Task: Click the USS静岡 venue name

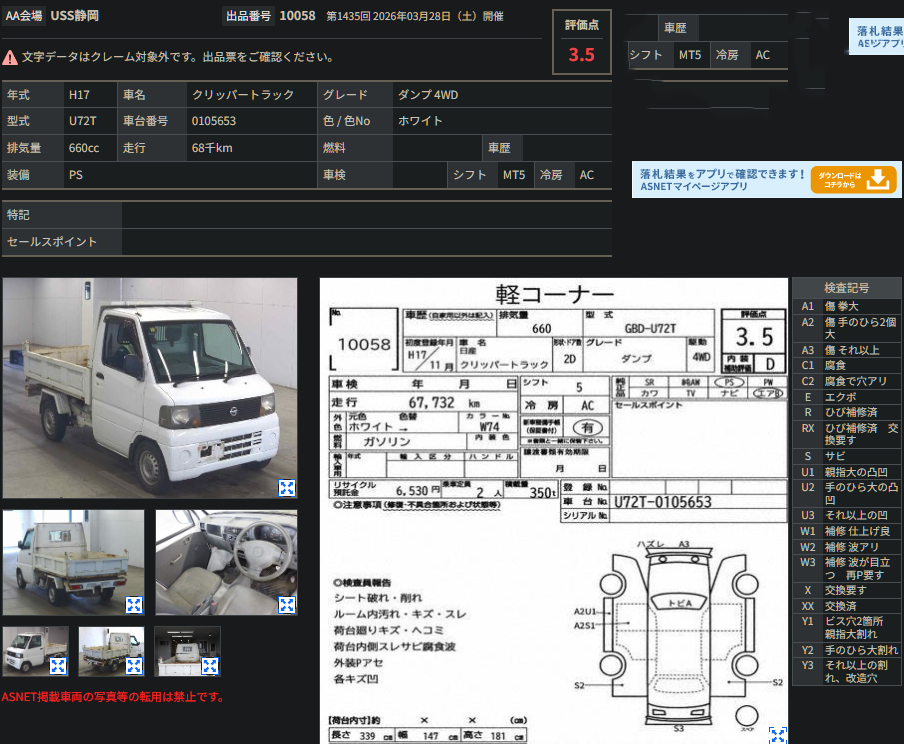Action: pos(74,16)
